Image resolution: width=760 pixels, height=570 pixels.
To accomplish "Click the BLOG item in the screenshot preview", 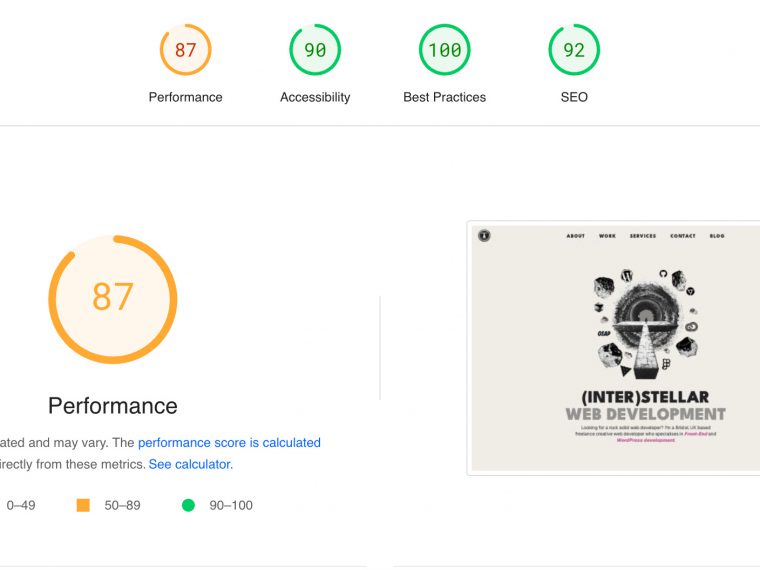I will (717, 236).
